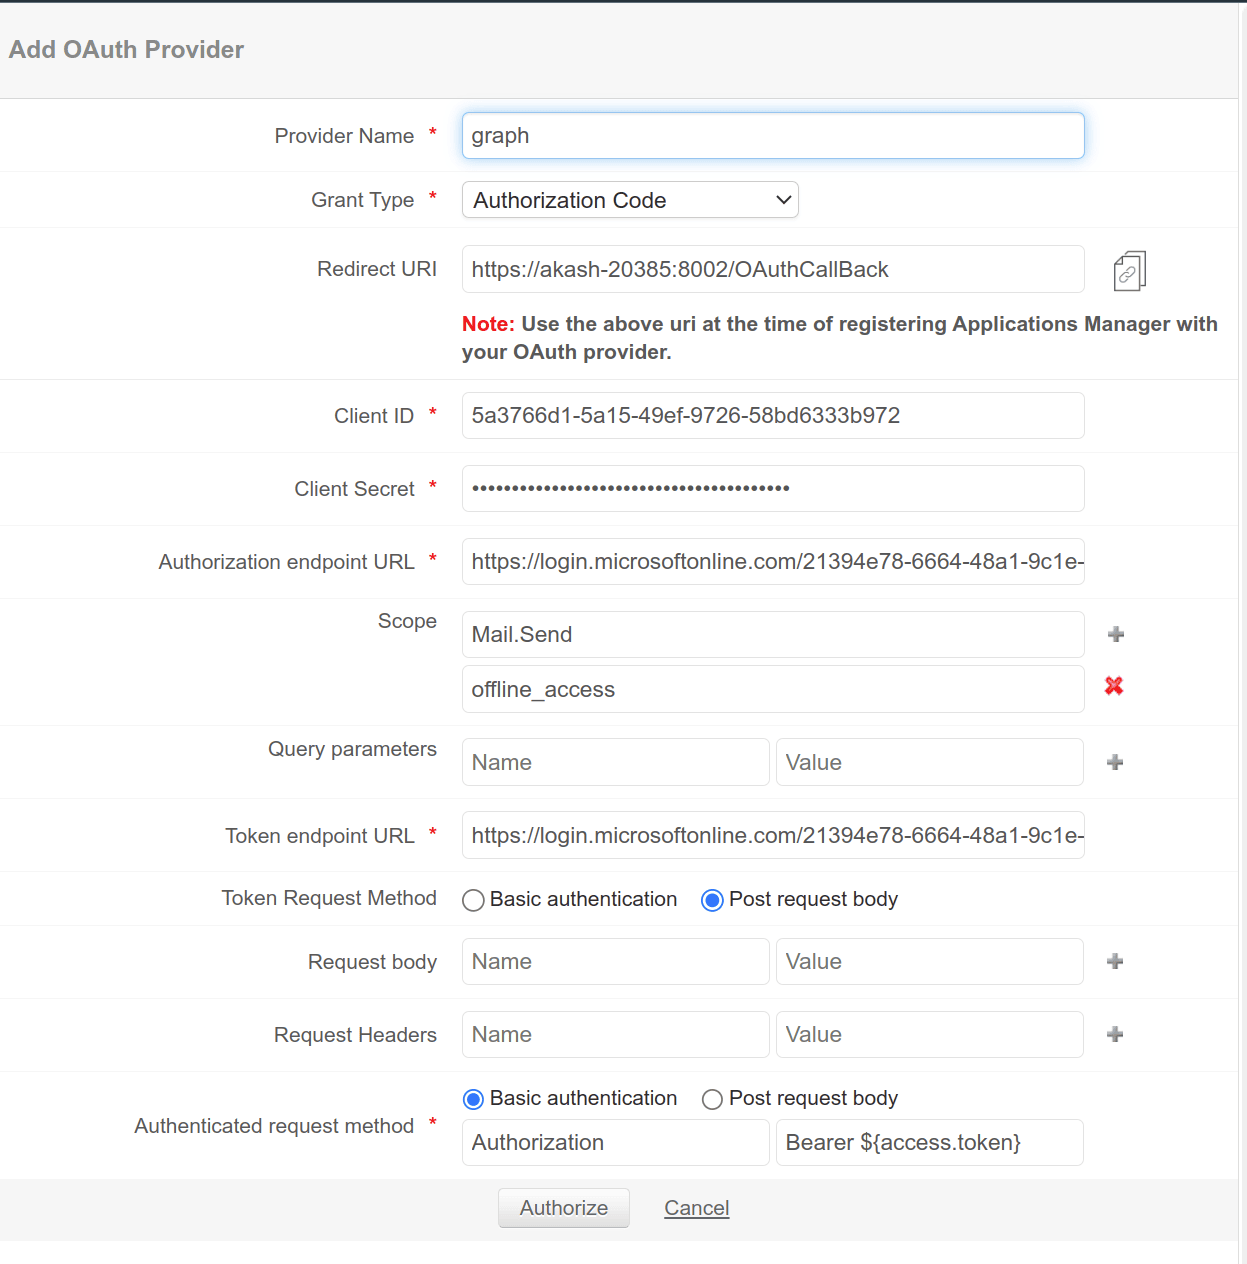1247x1264 pixels.
Task: Add a Query parameters row with the plus icon
Action: click(1115, 762)
